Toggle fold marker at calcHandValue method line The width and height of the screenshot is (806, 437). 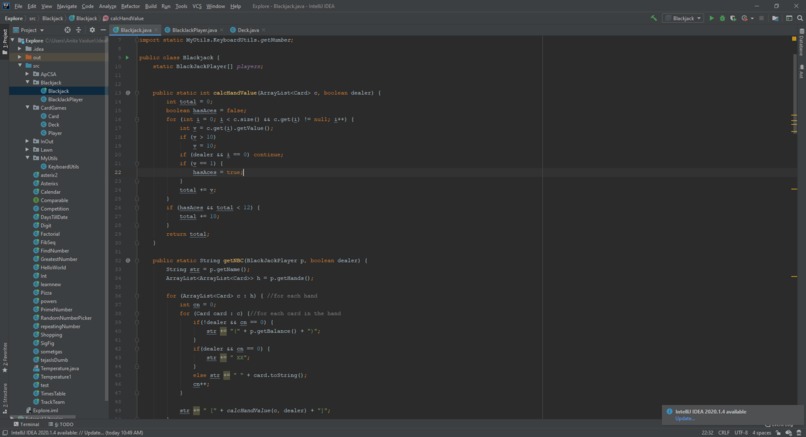pos(137,93)
